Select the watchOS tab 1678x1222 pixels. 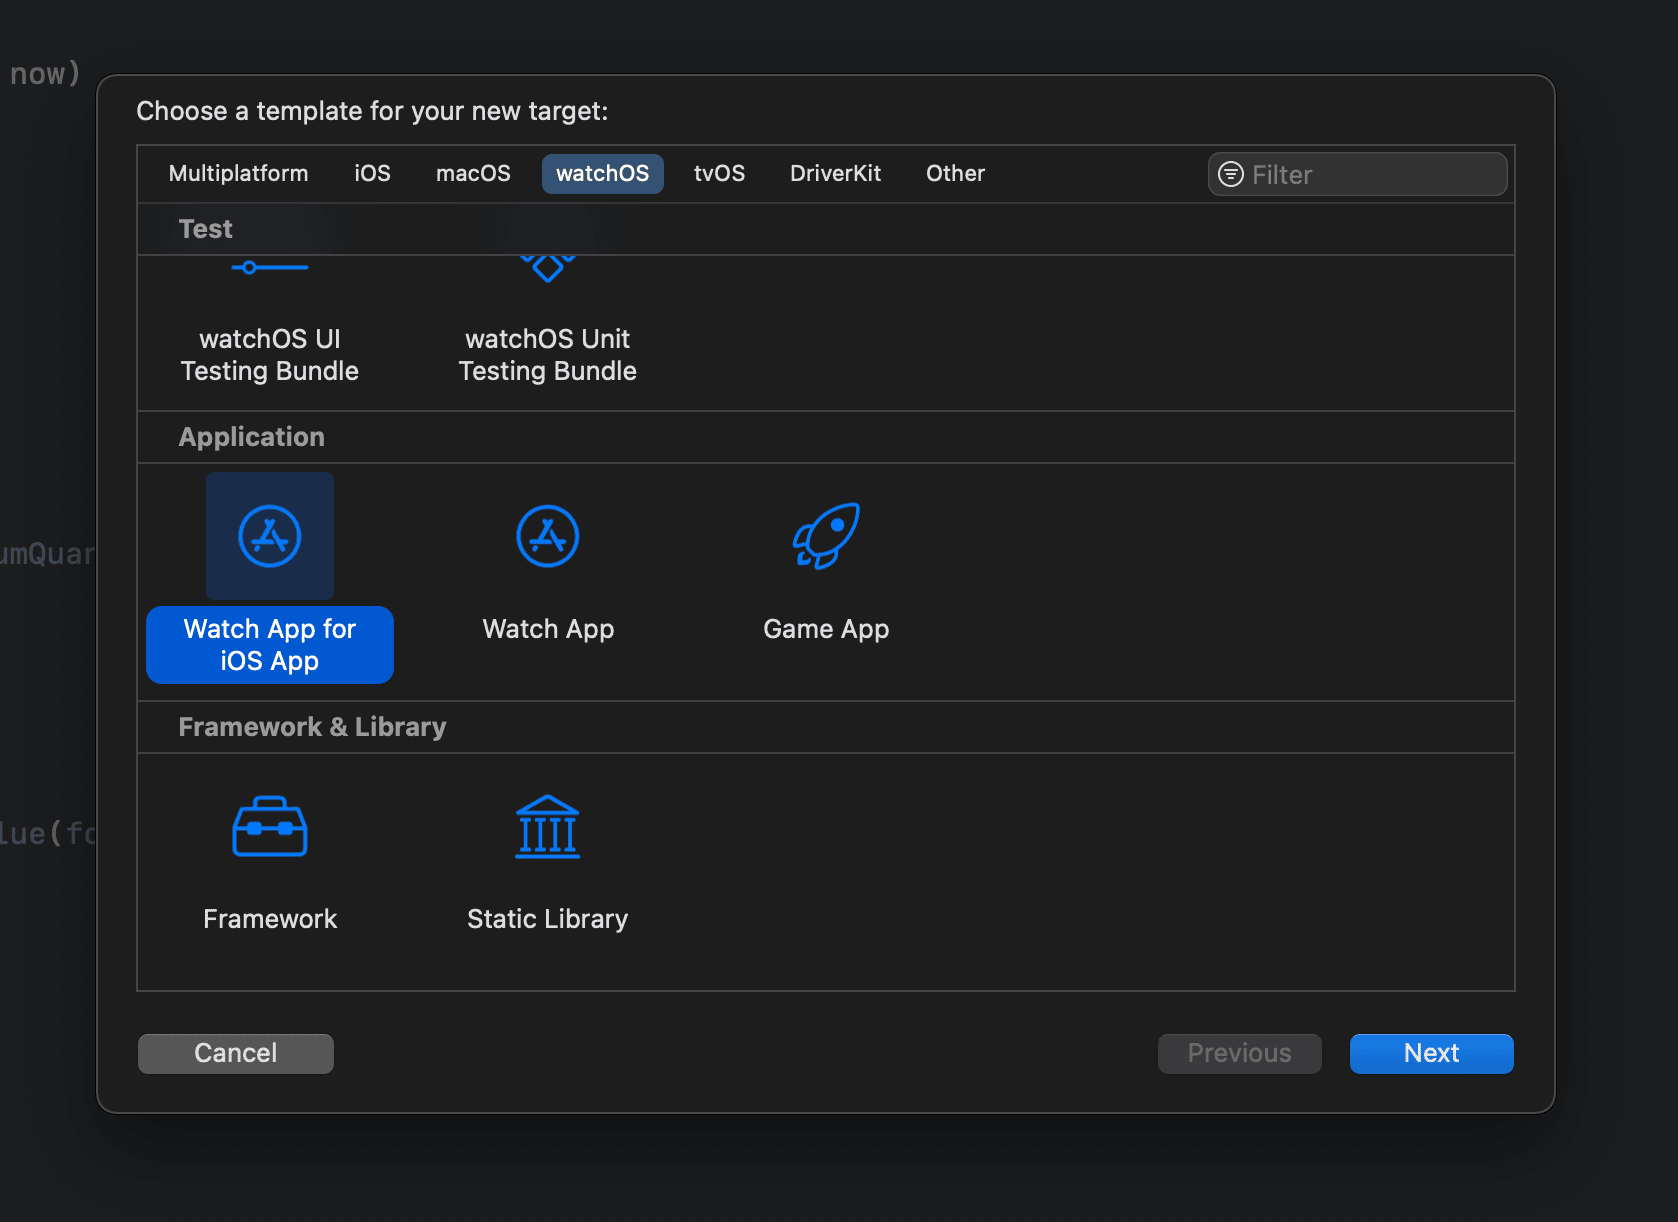(x=603, y=174)
